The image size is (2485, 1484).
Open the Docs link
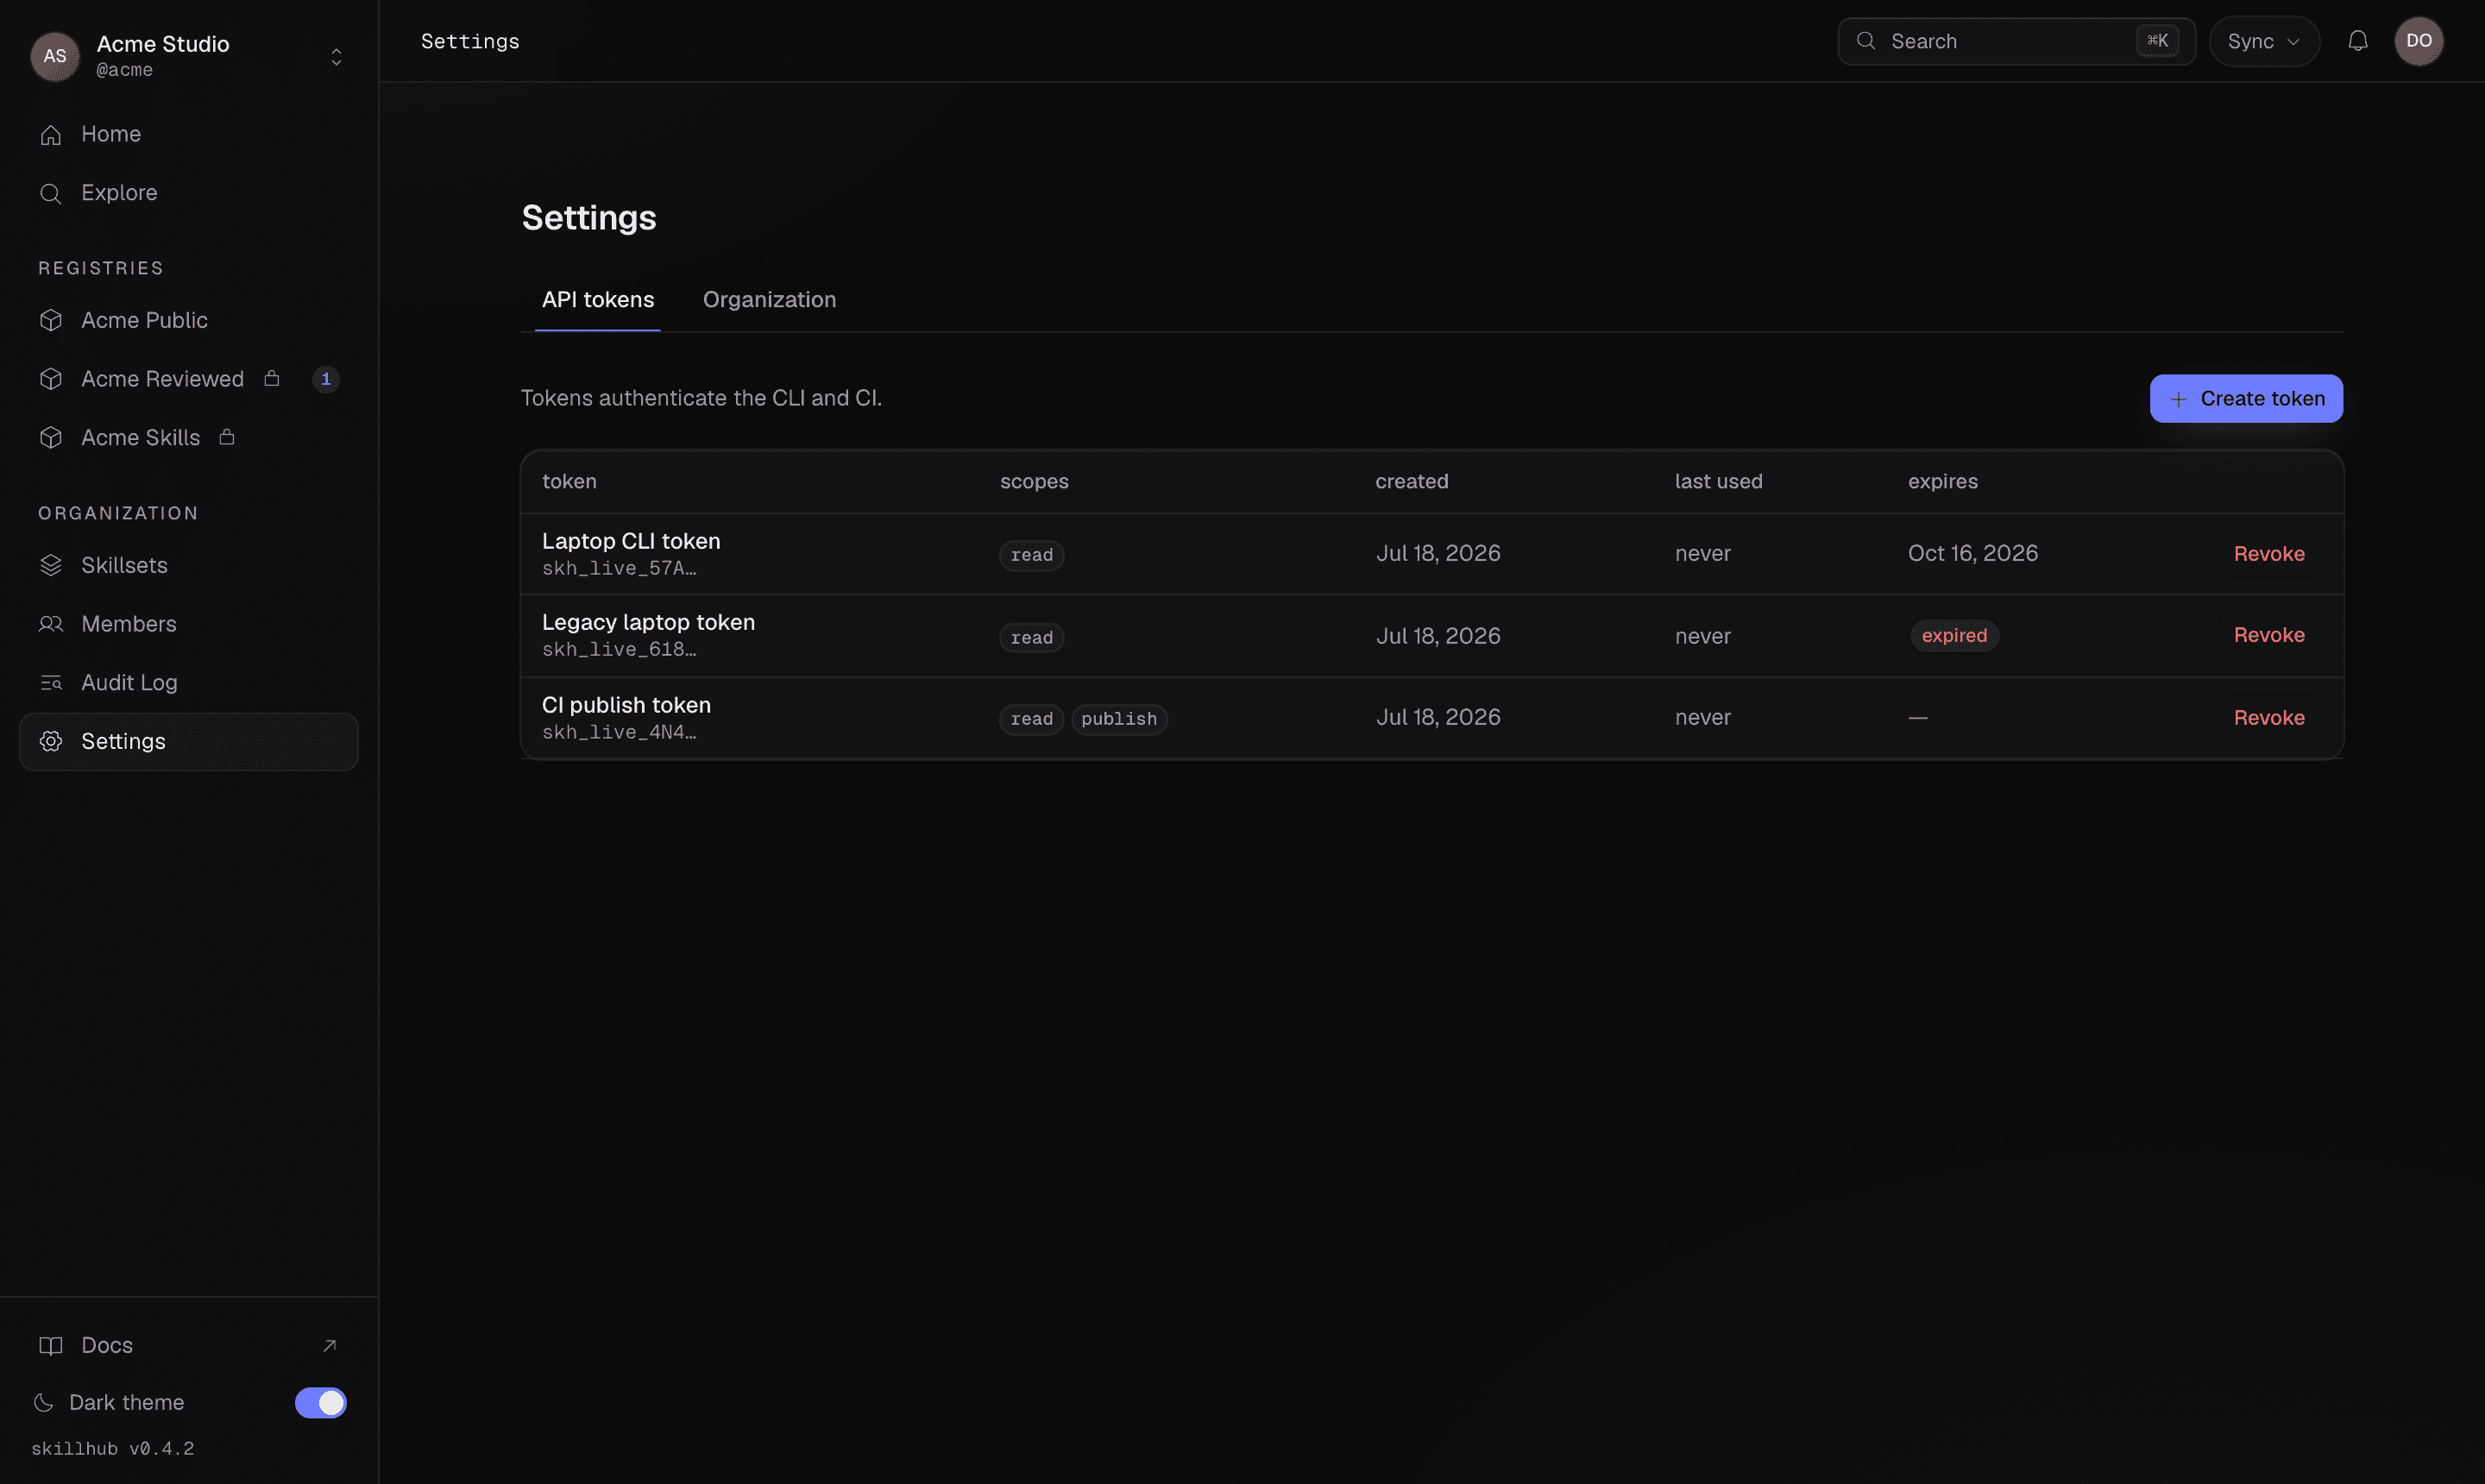coord(189,1345)
